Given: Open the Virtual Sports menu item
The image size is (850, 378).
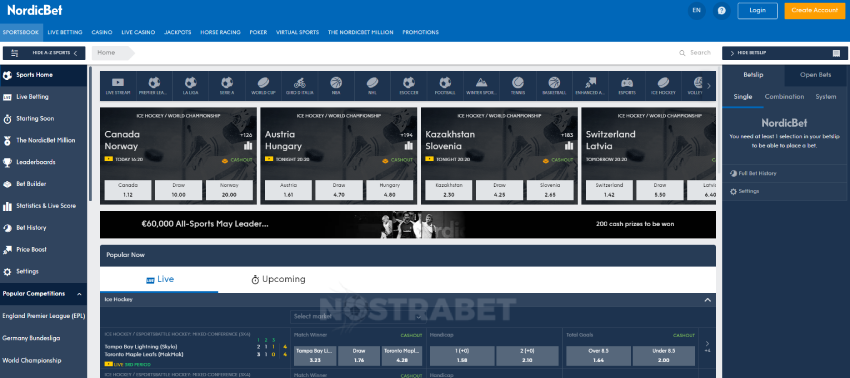Looking at the screenshot, I should [x=297, y=33].
